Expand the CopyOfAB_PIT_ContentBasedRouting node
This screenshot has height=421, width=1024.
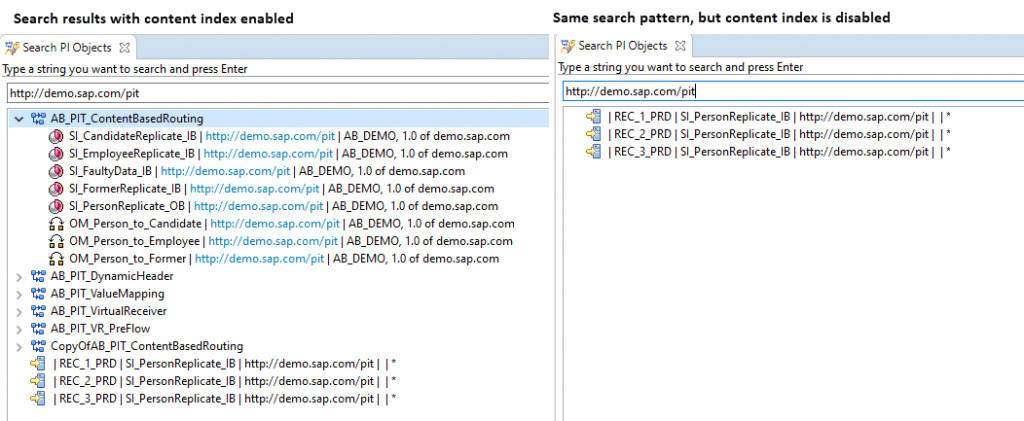coord(19,346)
